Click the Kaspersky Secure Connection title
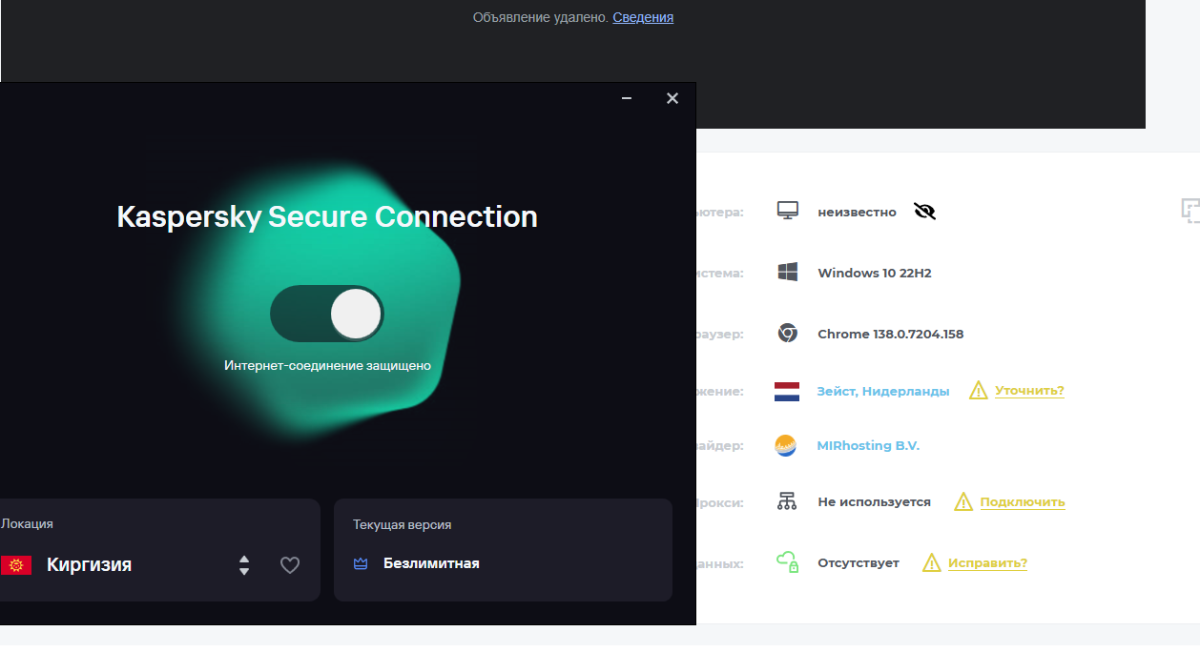This screenshot has width=1200, height=652. [x=327, y=217]
